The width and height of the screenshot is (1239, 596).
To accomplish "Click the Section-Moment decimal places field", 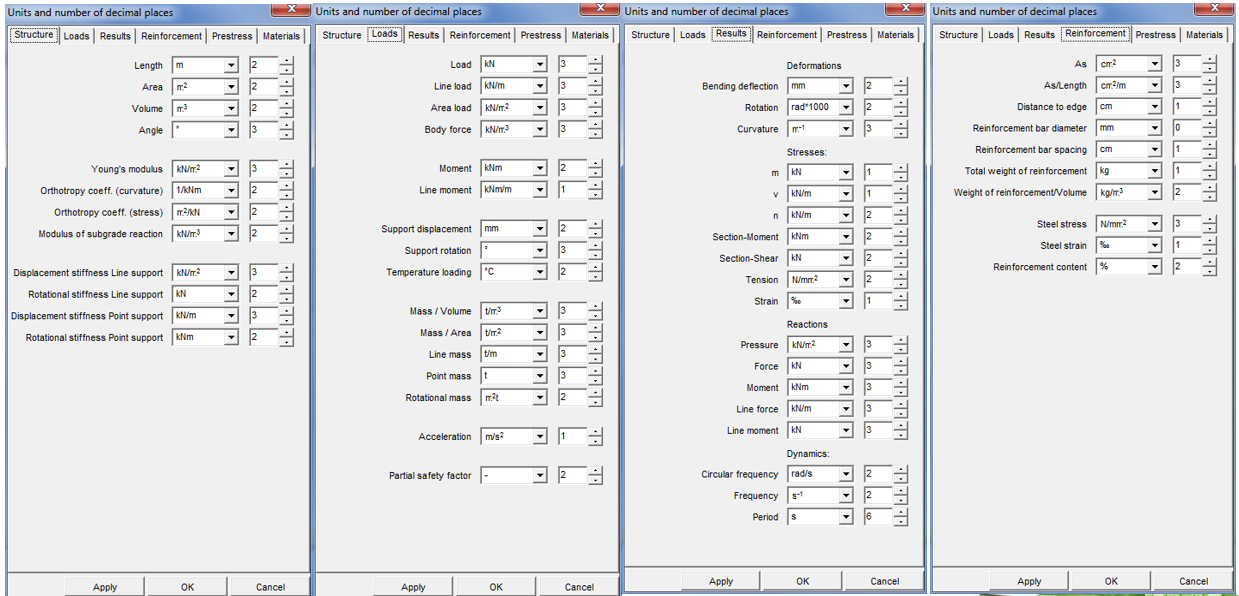I will click(x=878, y=236).
